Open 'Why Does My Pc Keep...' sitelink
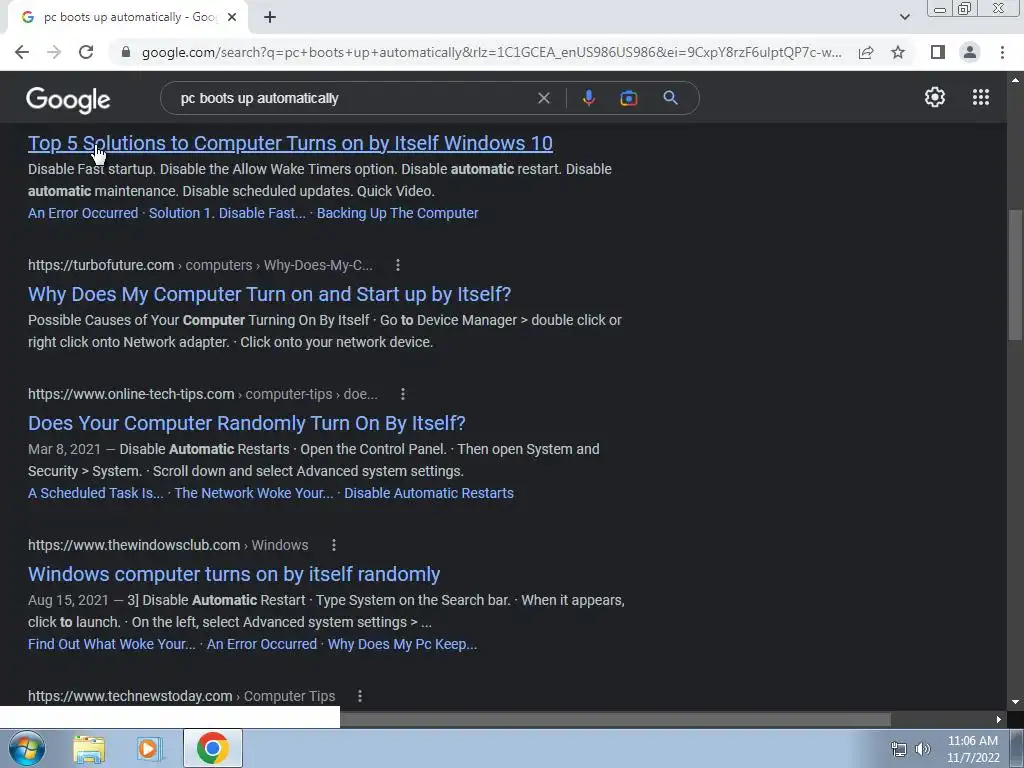 [x=402, y=644]
